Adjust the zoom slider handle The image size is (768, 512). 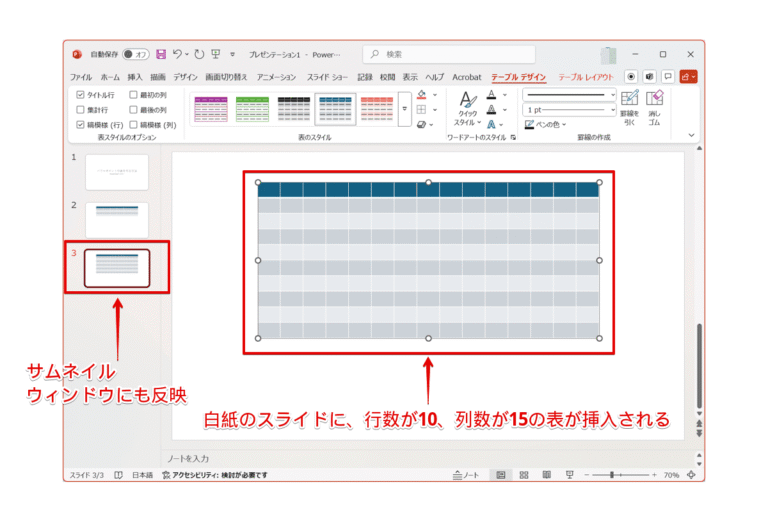click(612, 475)
